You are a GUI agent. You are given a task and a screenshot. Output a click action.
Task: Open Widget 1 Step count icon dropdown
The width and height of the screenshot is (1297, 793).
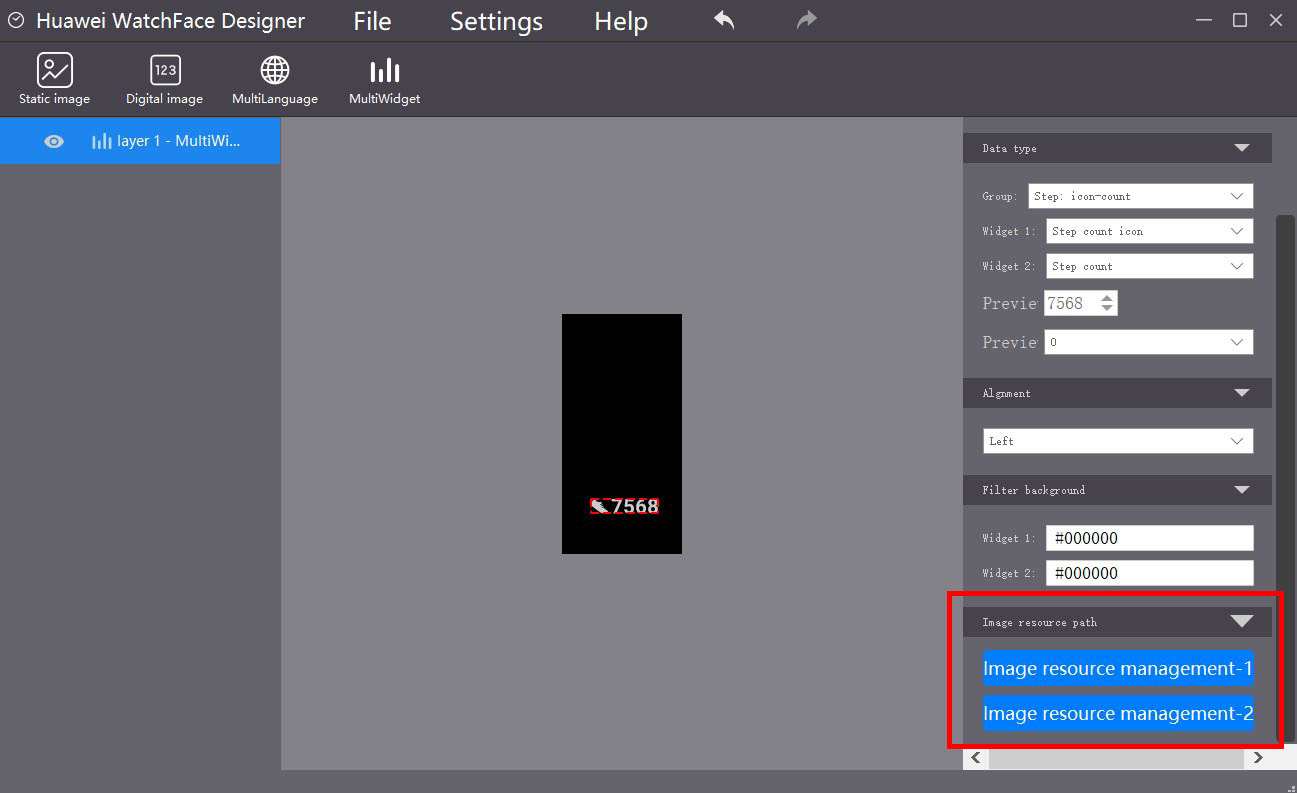coord(1150,231)
